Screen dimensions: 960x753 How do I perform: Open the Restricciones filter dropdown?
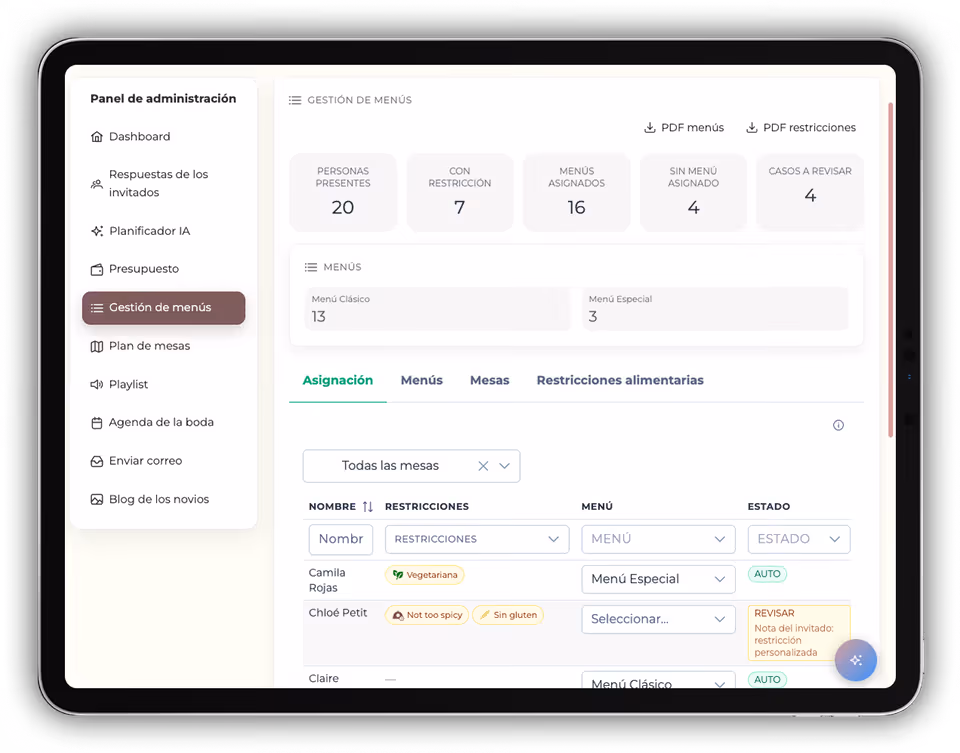476,539
